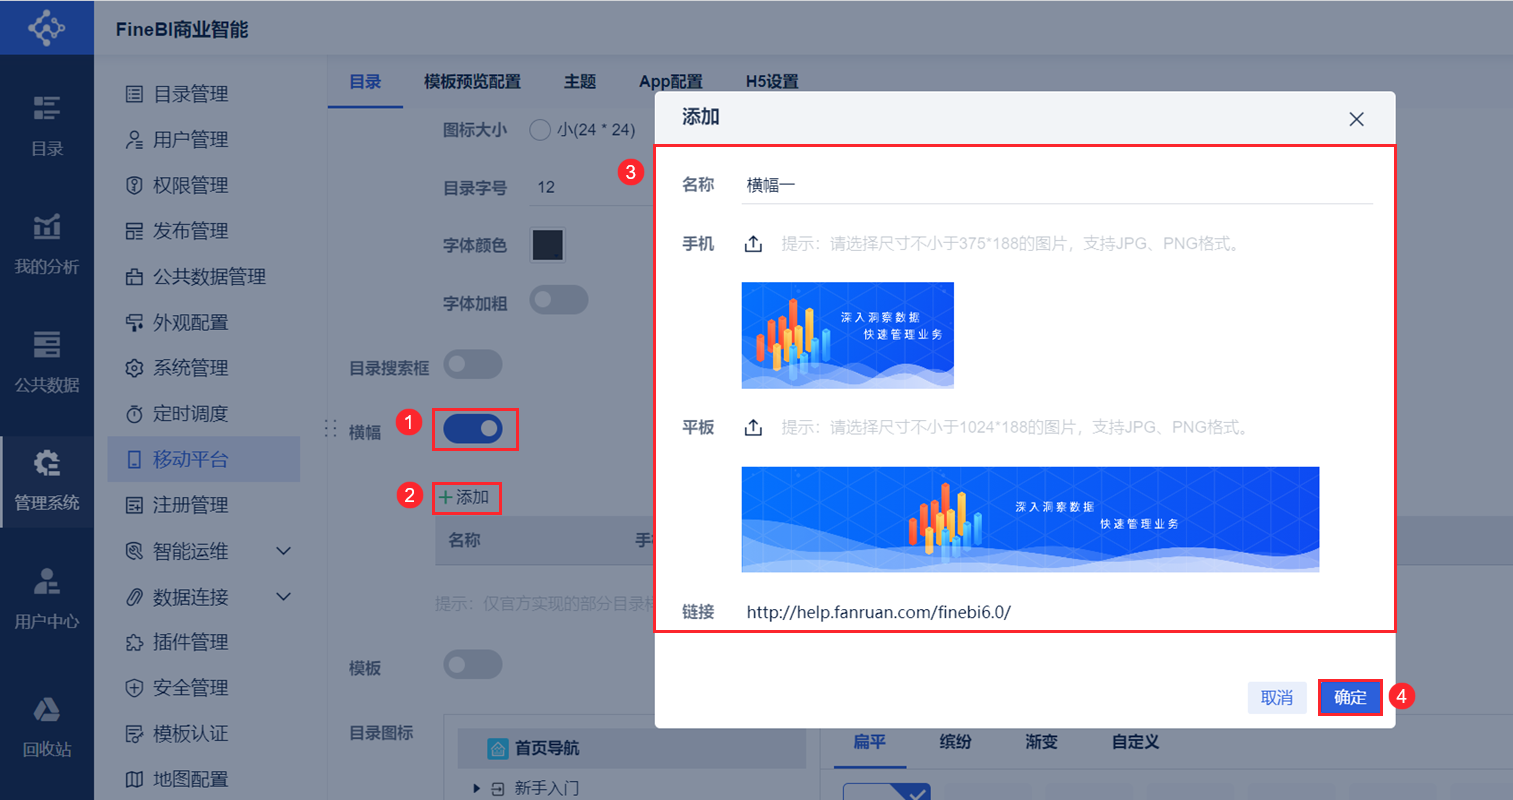This screenshot has width=1513, height=800.
Task: Expand the 新手入门 tree item
Action: pyautogui.click(x=477, y=788)
